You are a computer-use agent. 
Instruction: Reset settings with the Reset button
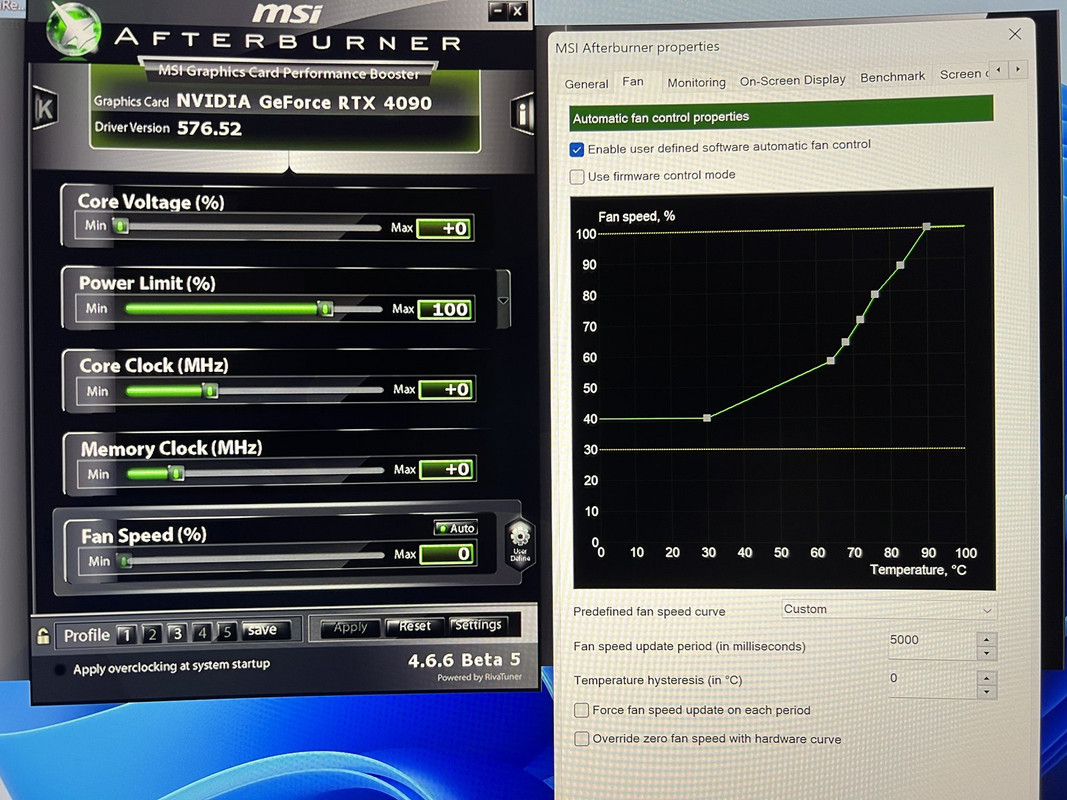click(414, 626)
